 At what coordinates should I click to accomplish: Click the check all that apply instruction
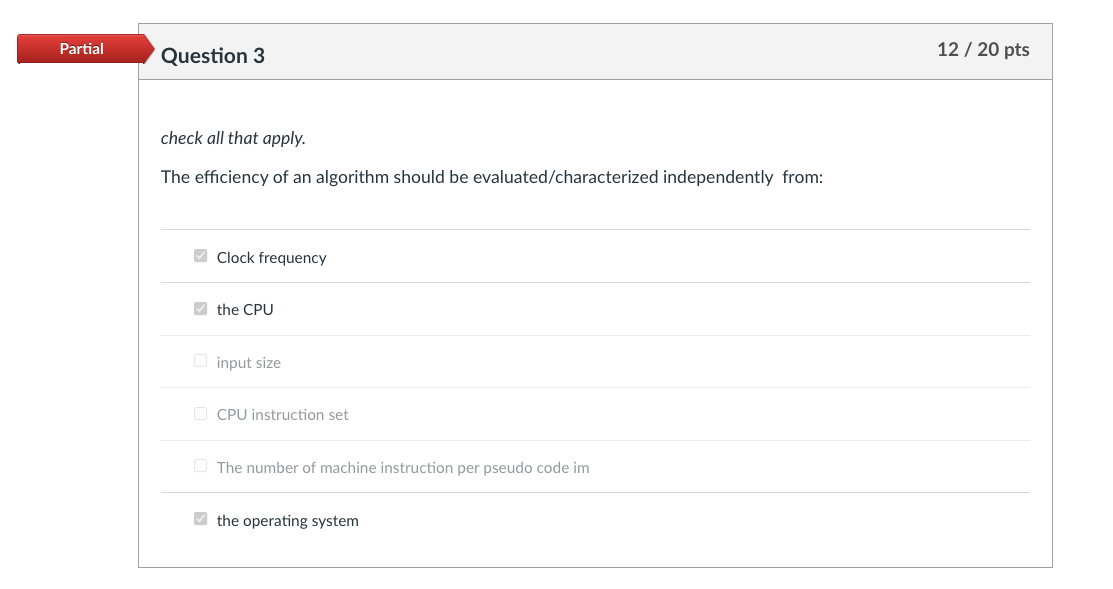(233, 138)
